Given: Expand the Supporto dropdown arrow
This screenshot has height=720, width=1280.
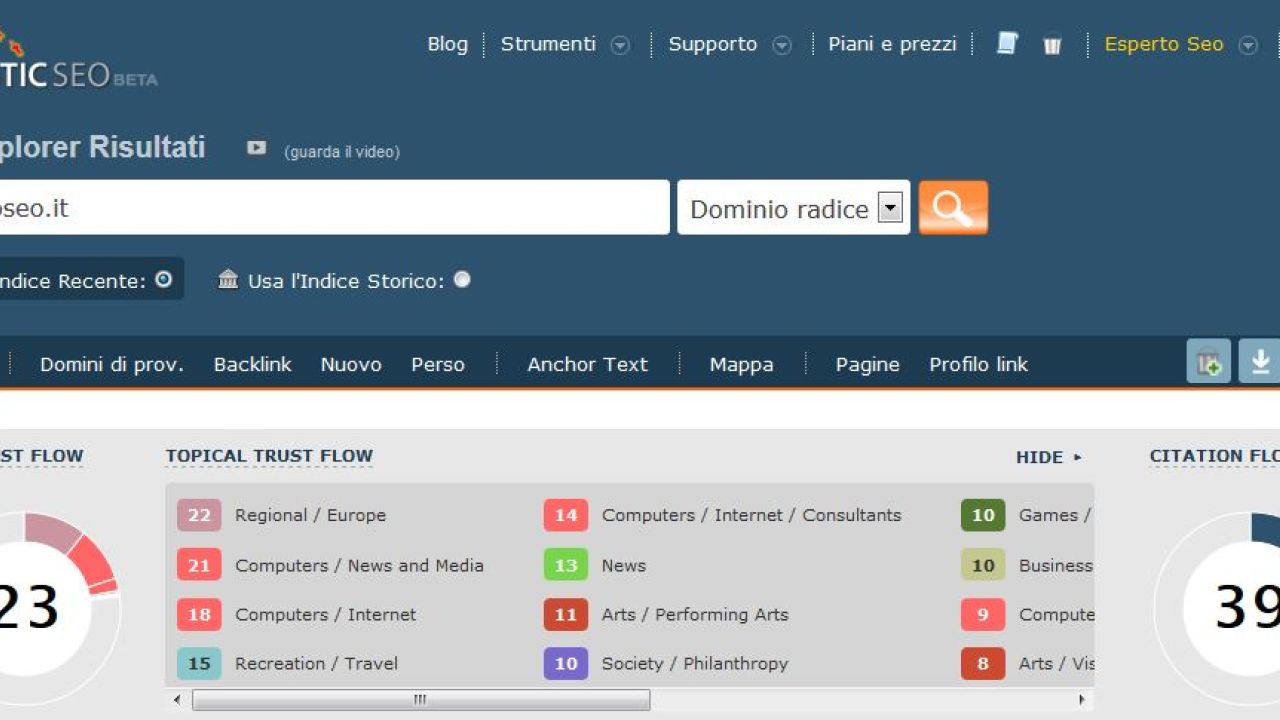Looking at the screenshot, I should 782,45.
